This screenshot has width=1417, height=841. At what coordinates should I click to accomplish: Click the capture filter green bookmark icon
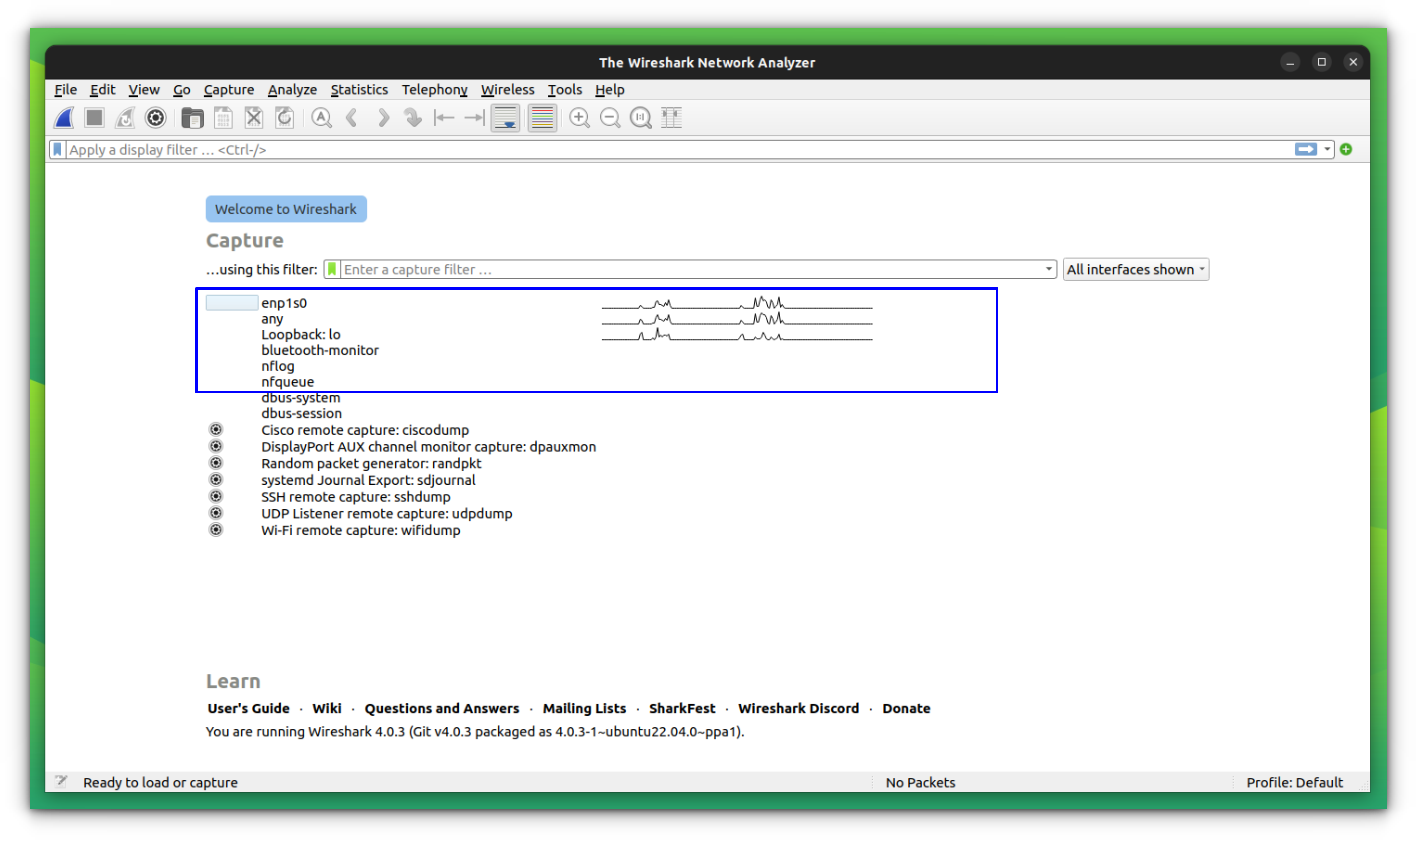[332, 269]
